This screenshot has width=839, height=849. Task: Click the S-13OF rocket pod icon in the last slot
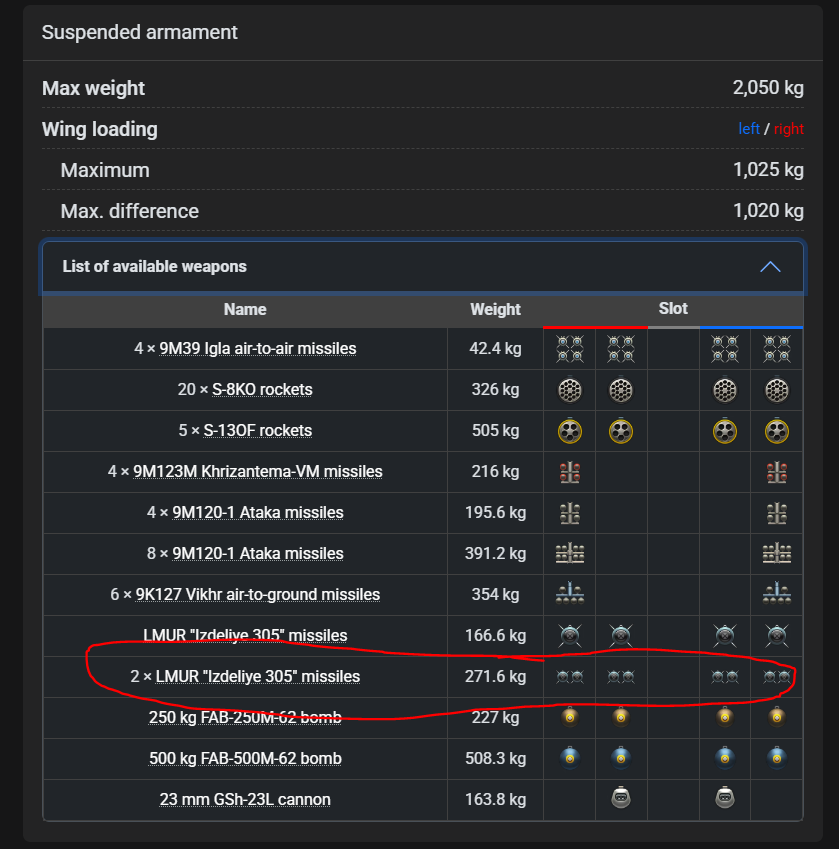click(x=776, y=430)
